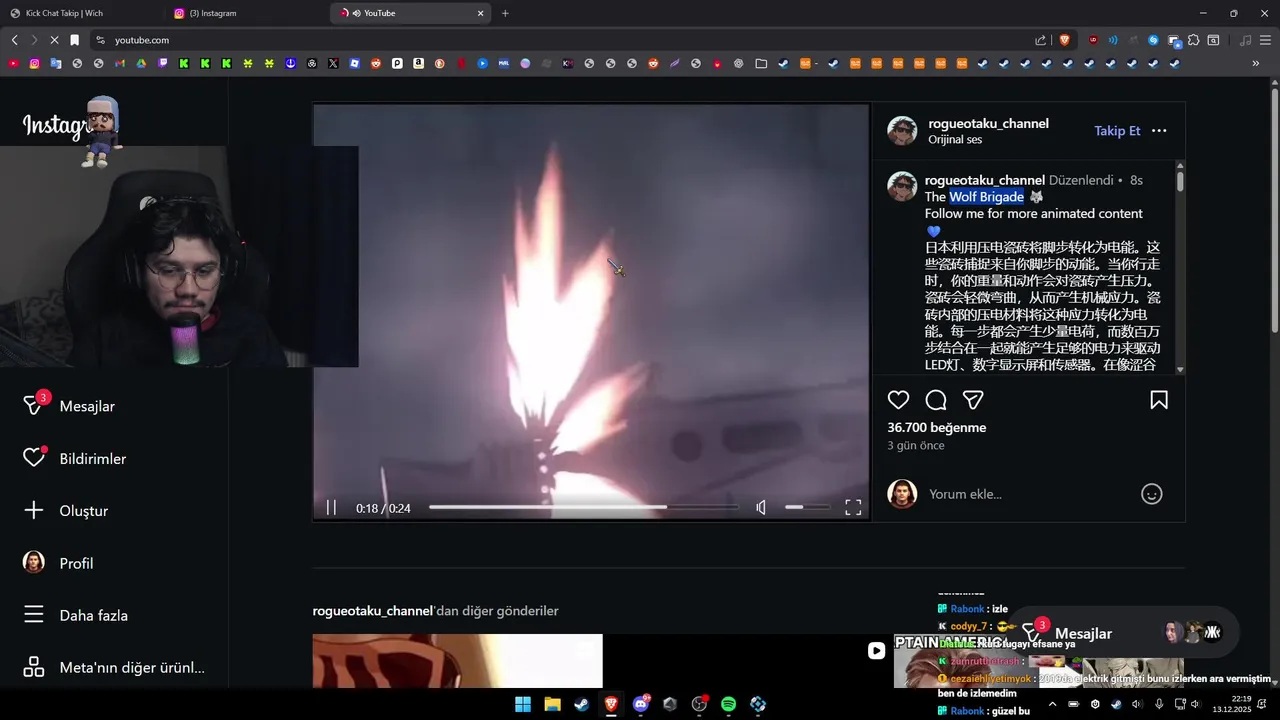Adjust the video volume slider
The height and width of the screenshot is (720, 1280).
[807, 508]
